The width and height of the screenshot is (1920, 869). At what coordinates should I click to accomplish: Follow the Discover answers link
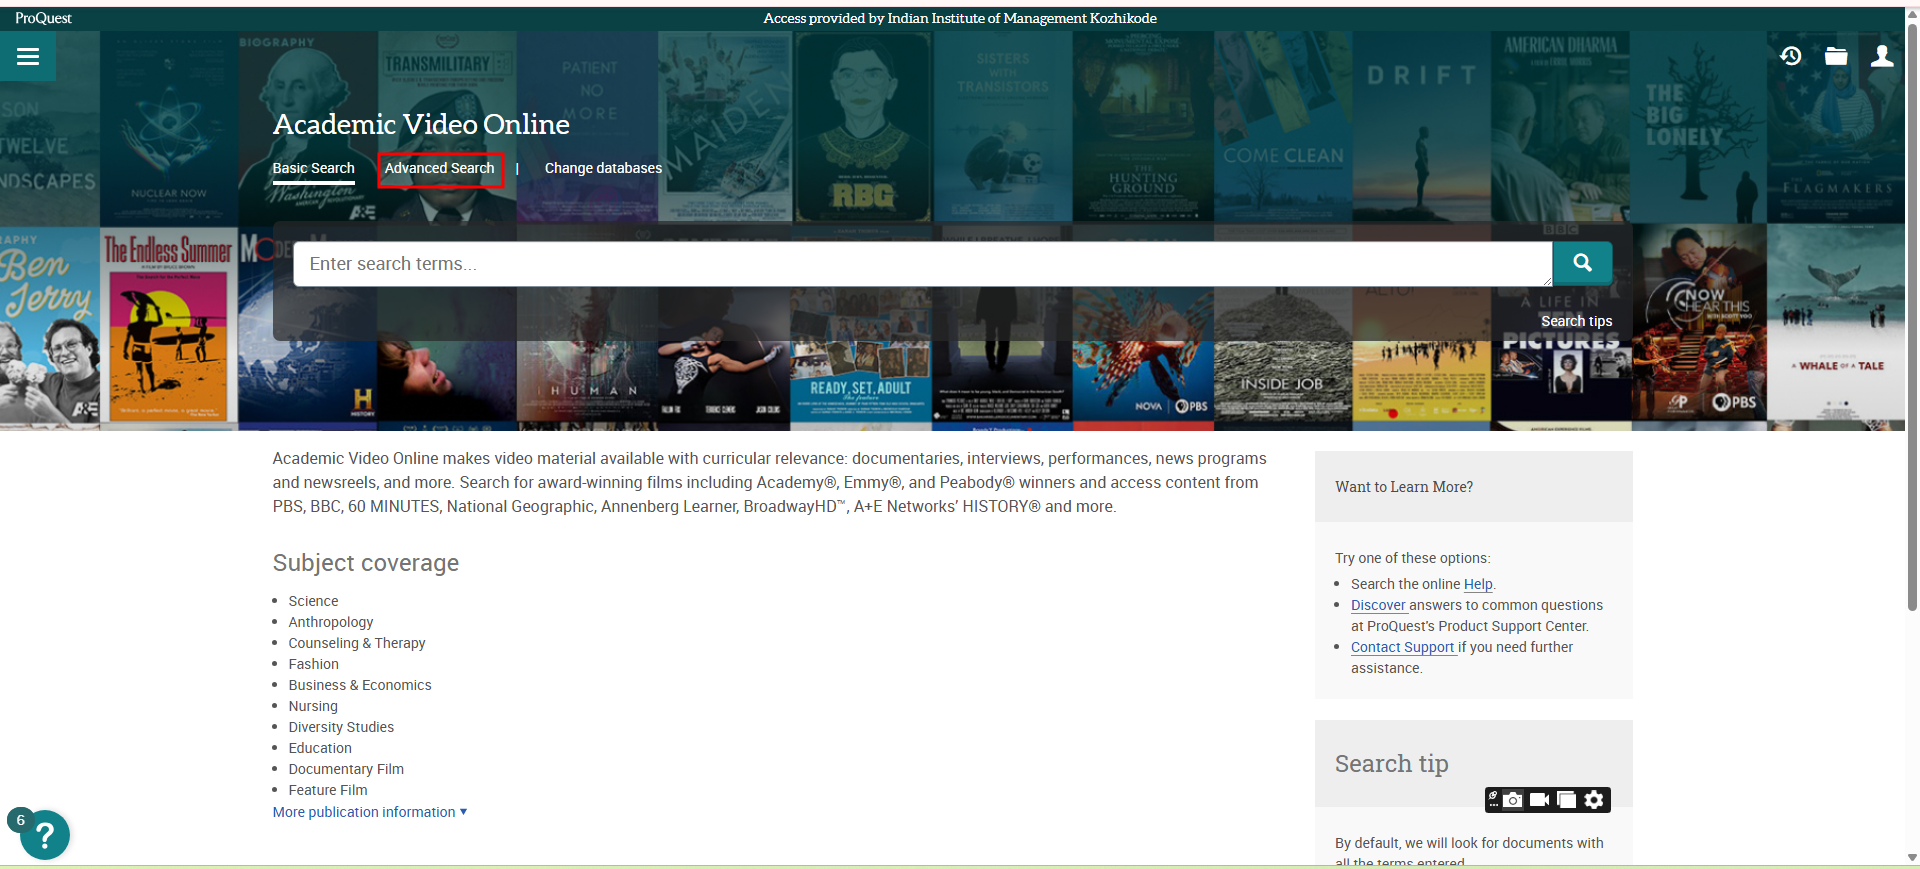click(x=1378, y=605)
